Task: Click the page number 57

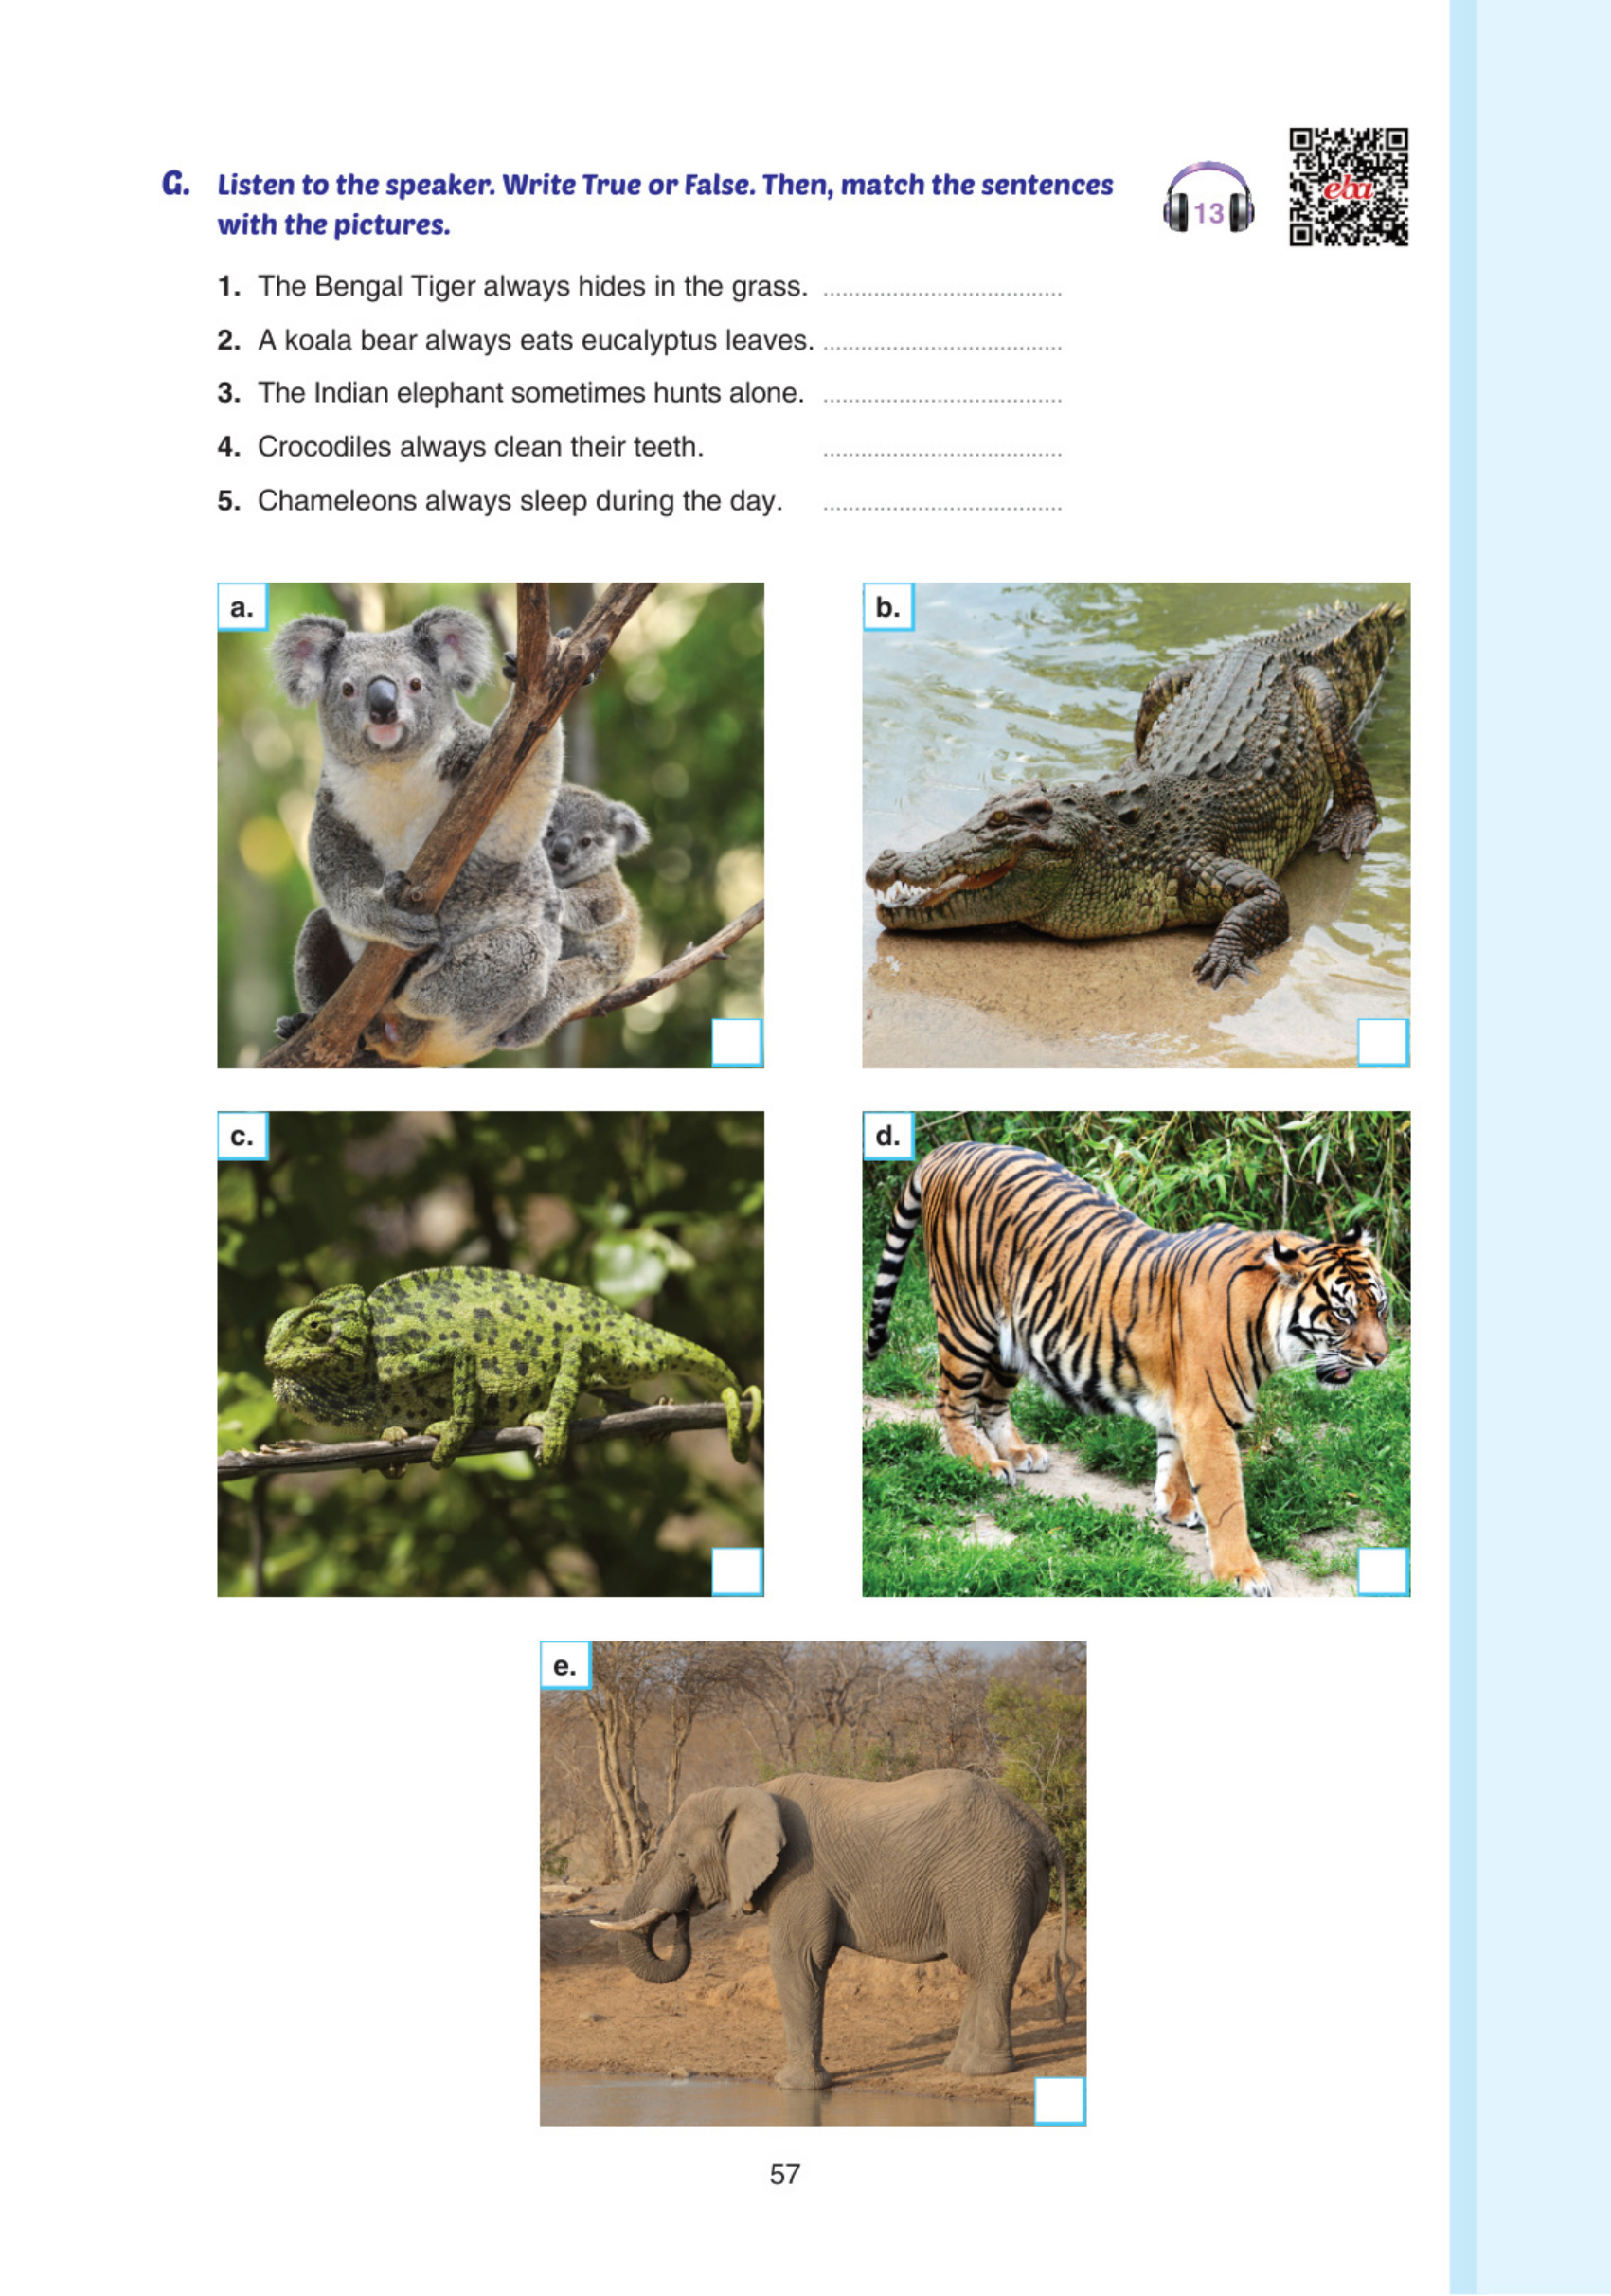Action: [x=785, y=2175]
